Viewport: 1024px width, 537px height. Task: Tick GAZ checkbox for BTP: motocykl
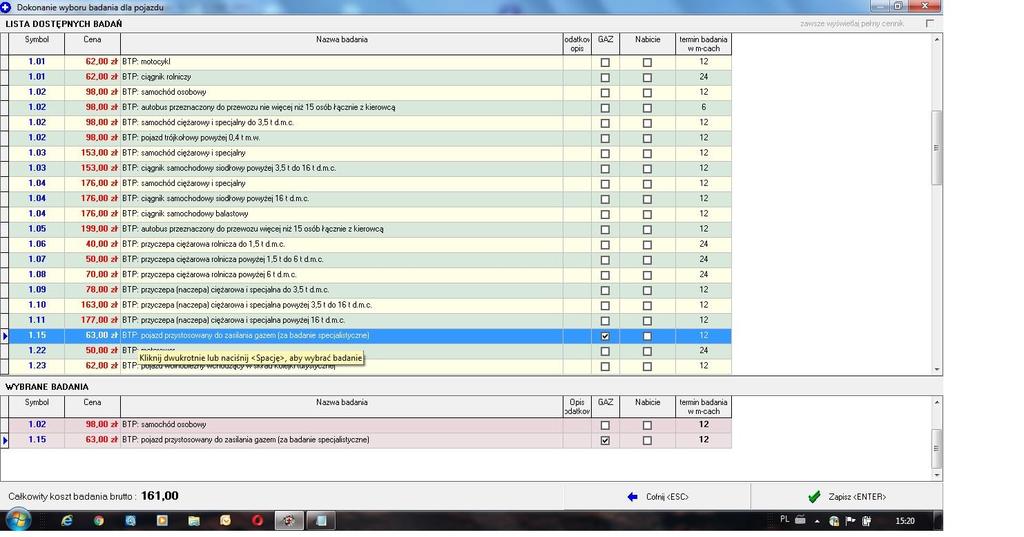(605, 62)
